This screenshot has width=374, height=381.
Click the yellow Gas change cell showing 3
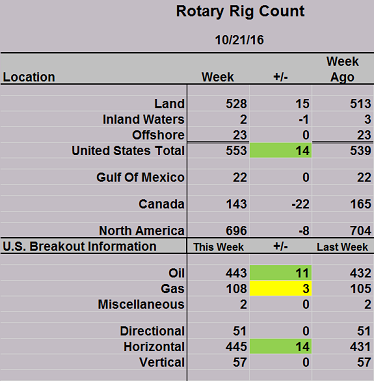(281, 288)
